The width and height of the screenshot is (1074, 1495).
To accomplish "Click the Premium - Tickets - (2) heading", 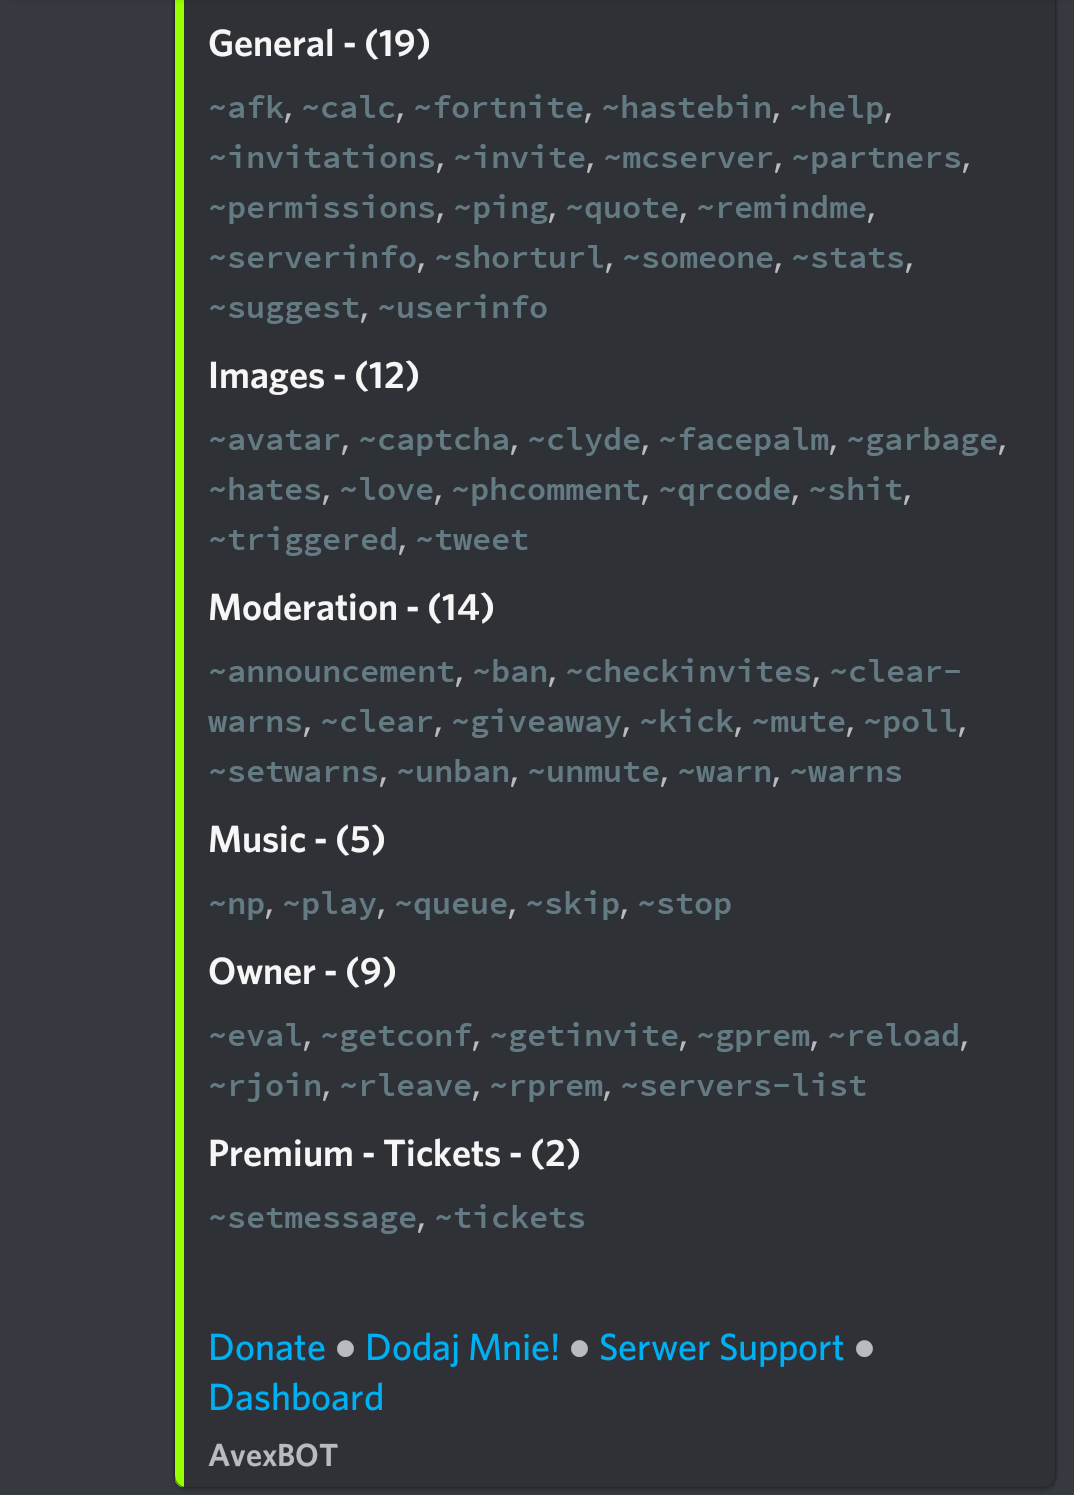I will click(x=394, y=1154).
